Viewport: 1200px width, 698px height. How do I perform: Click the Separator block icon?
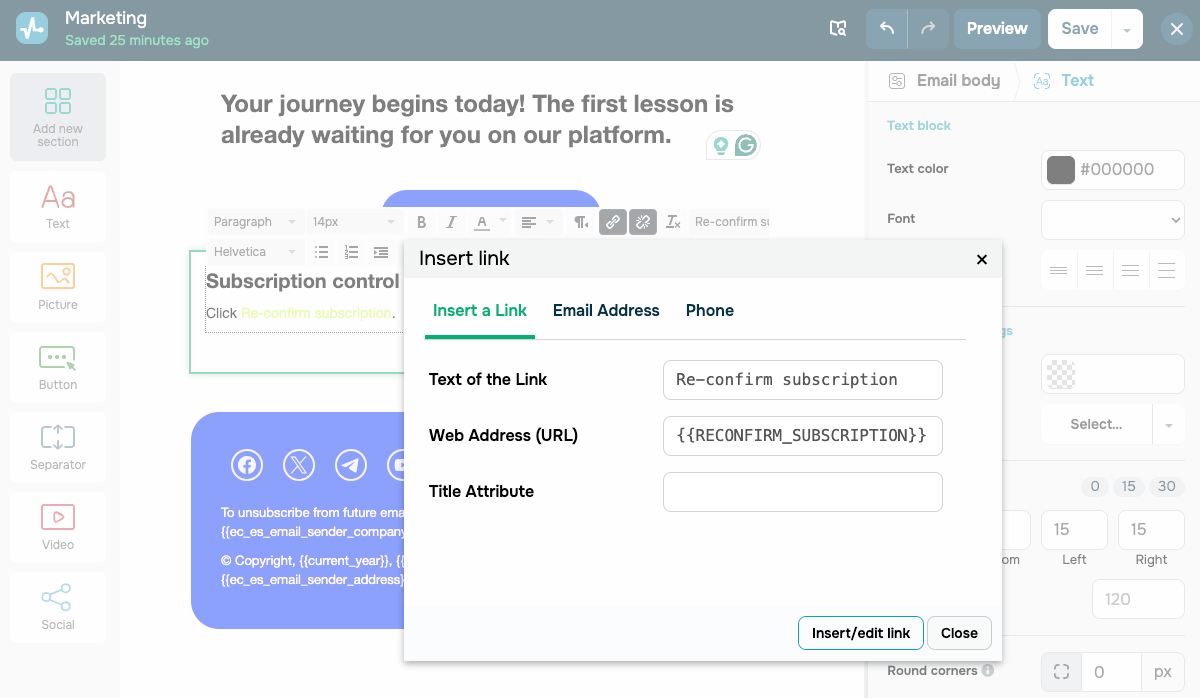[58, 446]
